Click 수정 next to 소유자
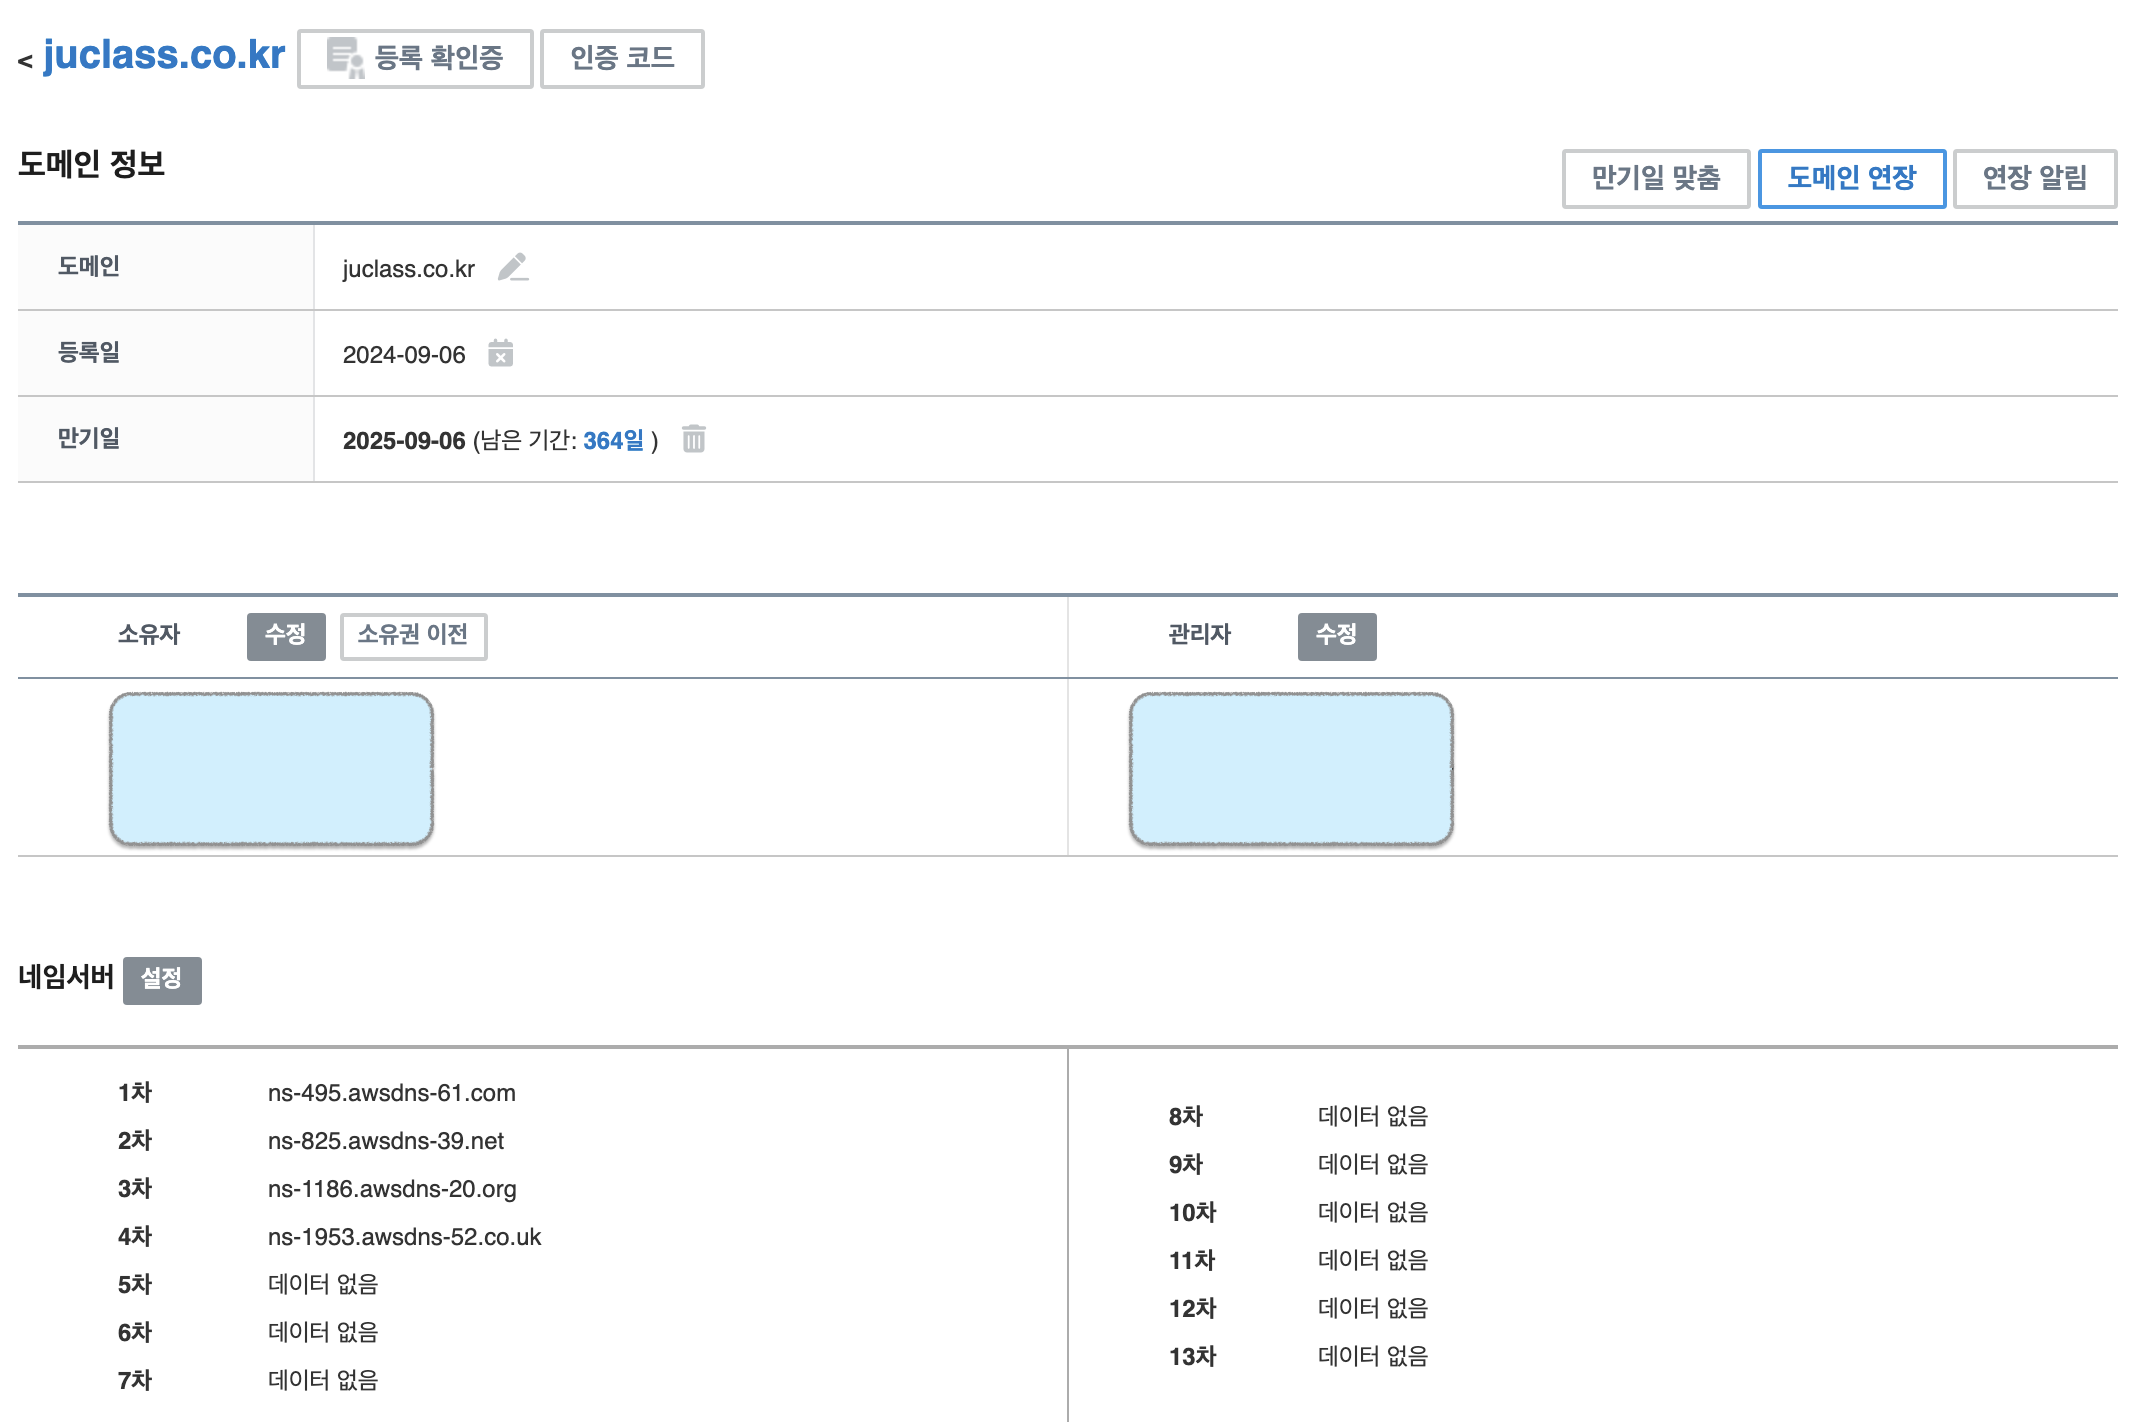 286,635
